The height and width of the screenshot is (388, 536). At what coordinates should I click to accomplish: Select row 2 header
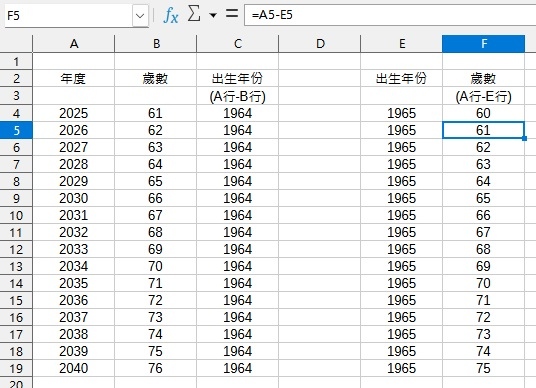point(16,79)
